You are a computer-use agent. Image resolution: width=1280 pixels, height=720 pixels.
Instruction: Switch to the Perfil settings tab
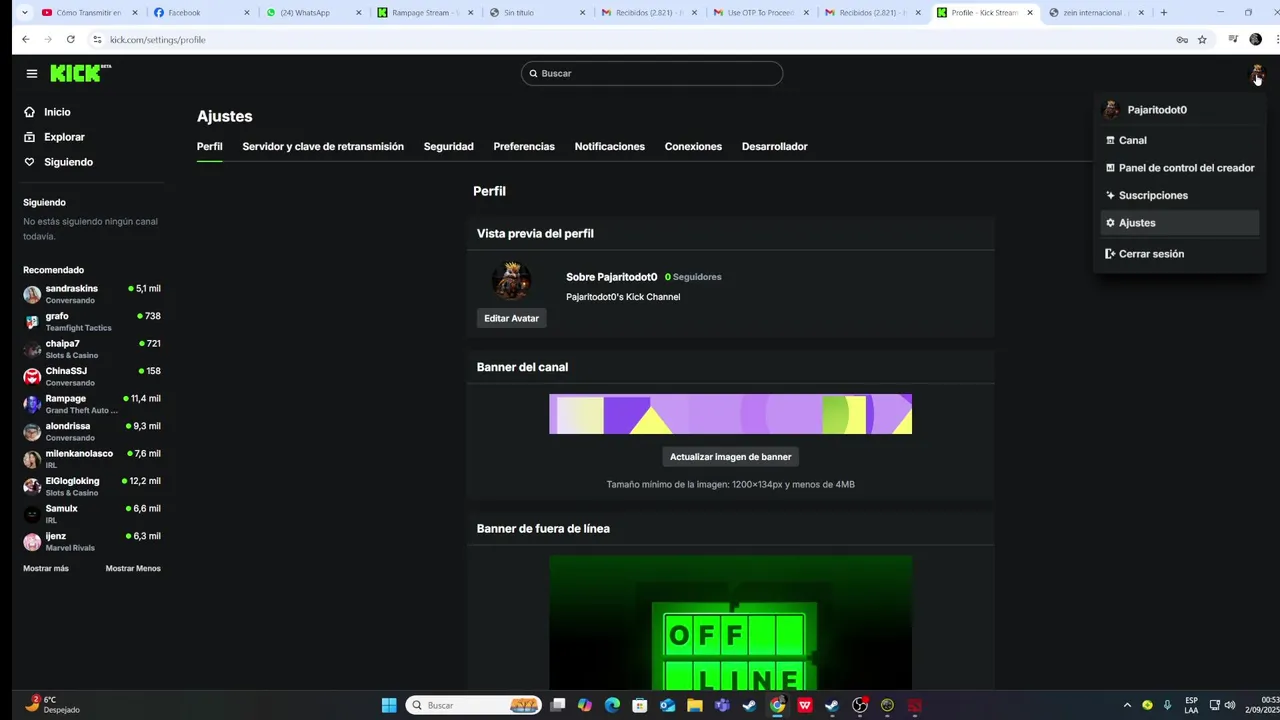click(209, 146)
